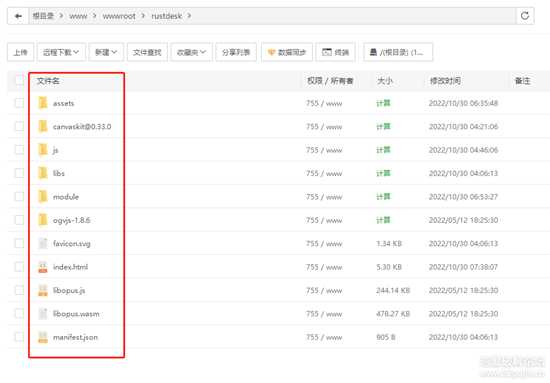The image size is (550, 383).
Task: Select rustdesk in the breadcrumb path
Action: [x=167, y=16]
